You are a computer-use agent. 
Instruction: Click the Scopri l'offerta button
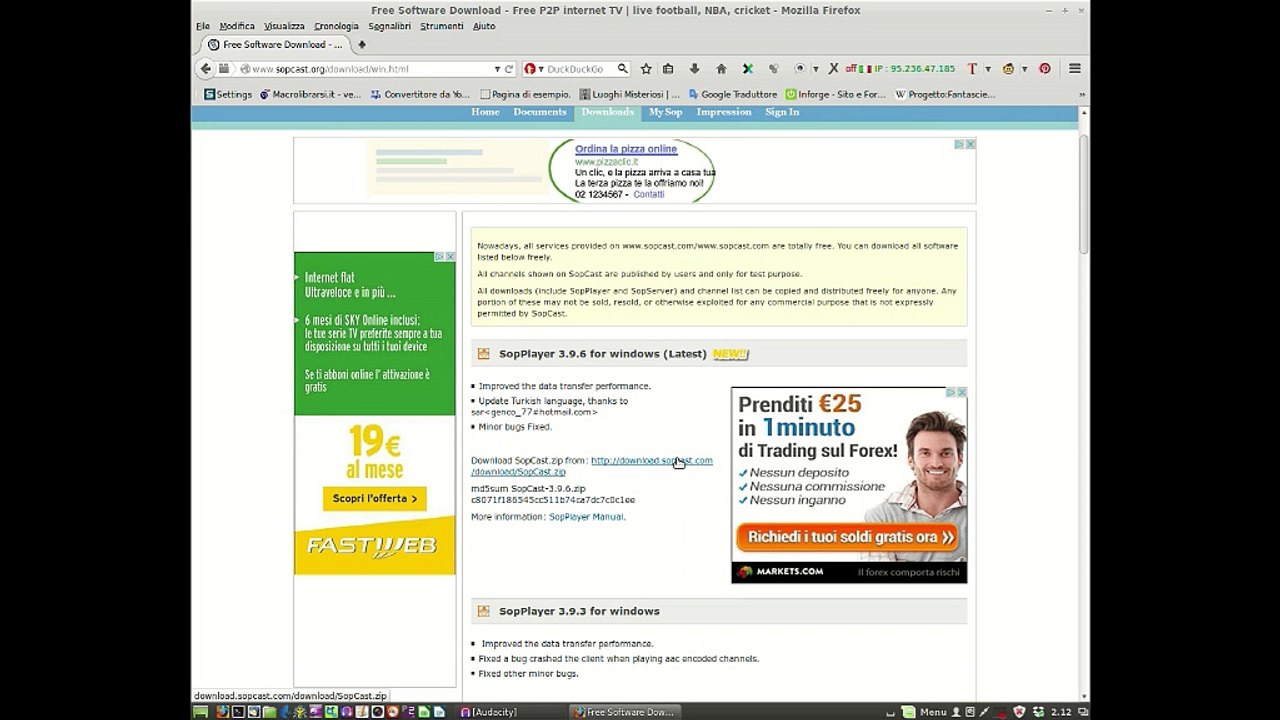click(x=375, y=498)
